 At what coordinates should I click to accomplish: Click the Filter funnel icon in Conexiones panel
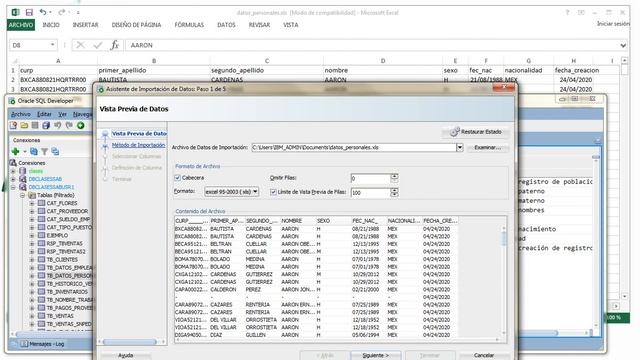coord(44,152)
